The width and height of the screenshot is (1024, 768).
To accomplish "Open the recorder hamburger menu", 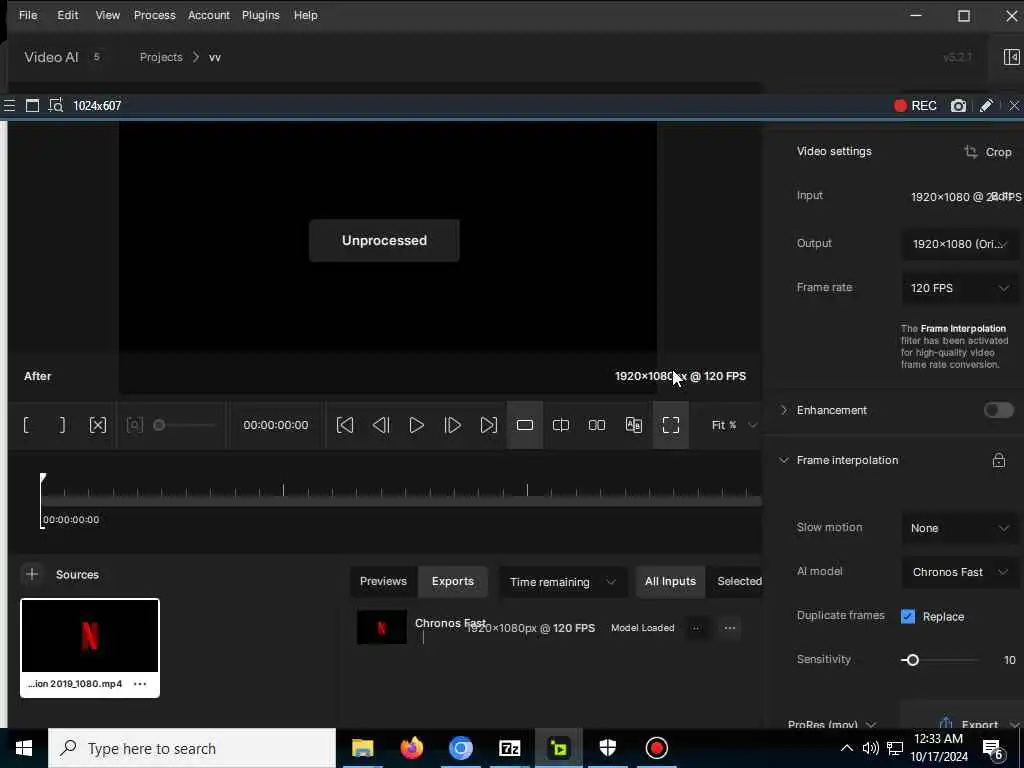I will click(x=9, y=106).
